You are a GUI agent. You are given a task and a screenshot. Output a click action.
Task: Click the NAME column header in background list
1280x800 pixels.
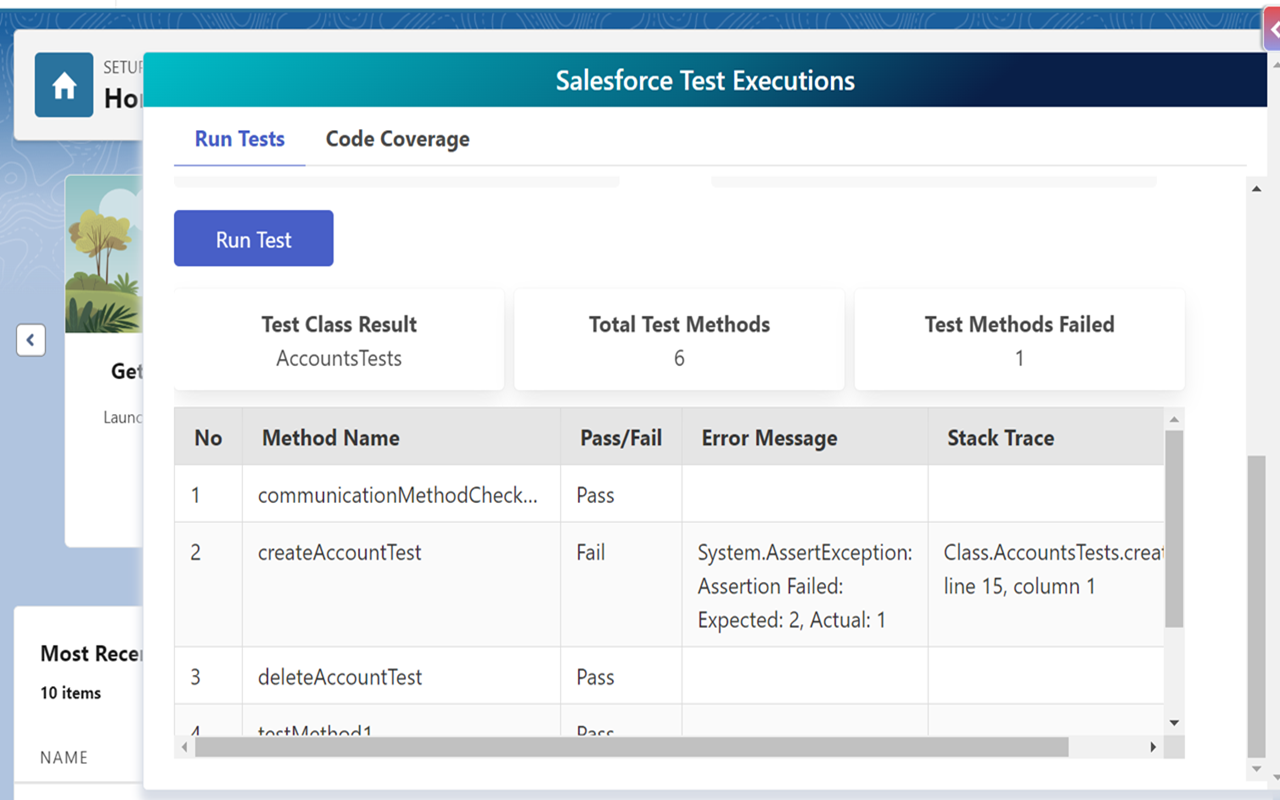tap(64, 757)
